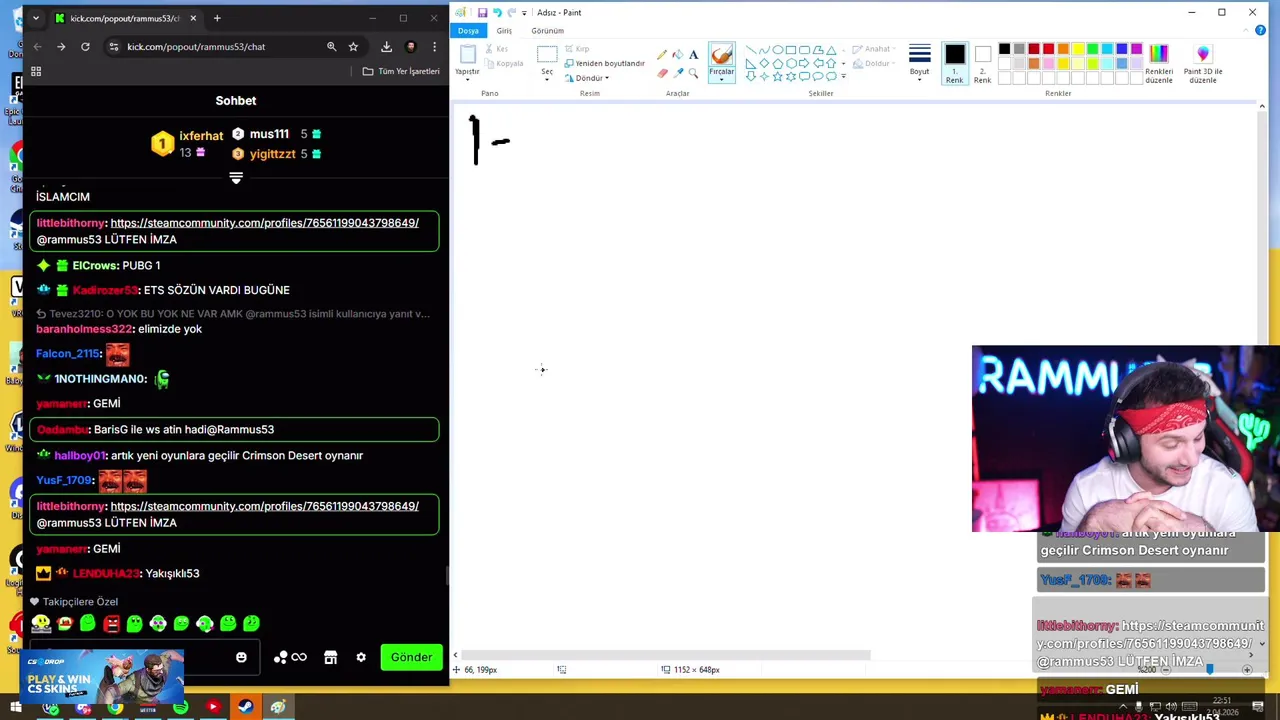Select the Fill with color bucket tool
Image resolution: width=1280 pixels, height=720 pixels.
point(678,55)
